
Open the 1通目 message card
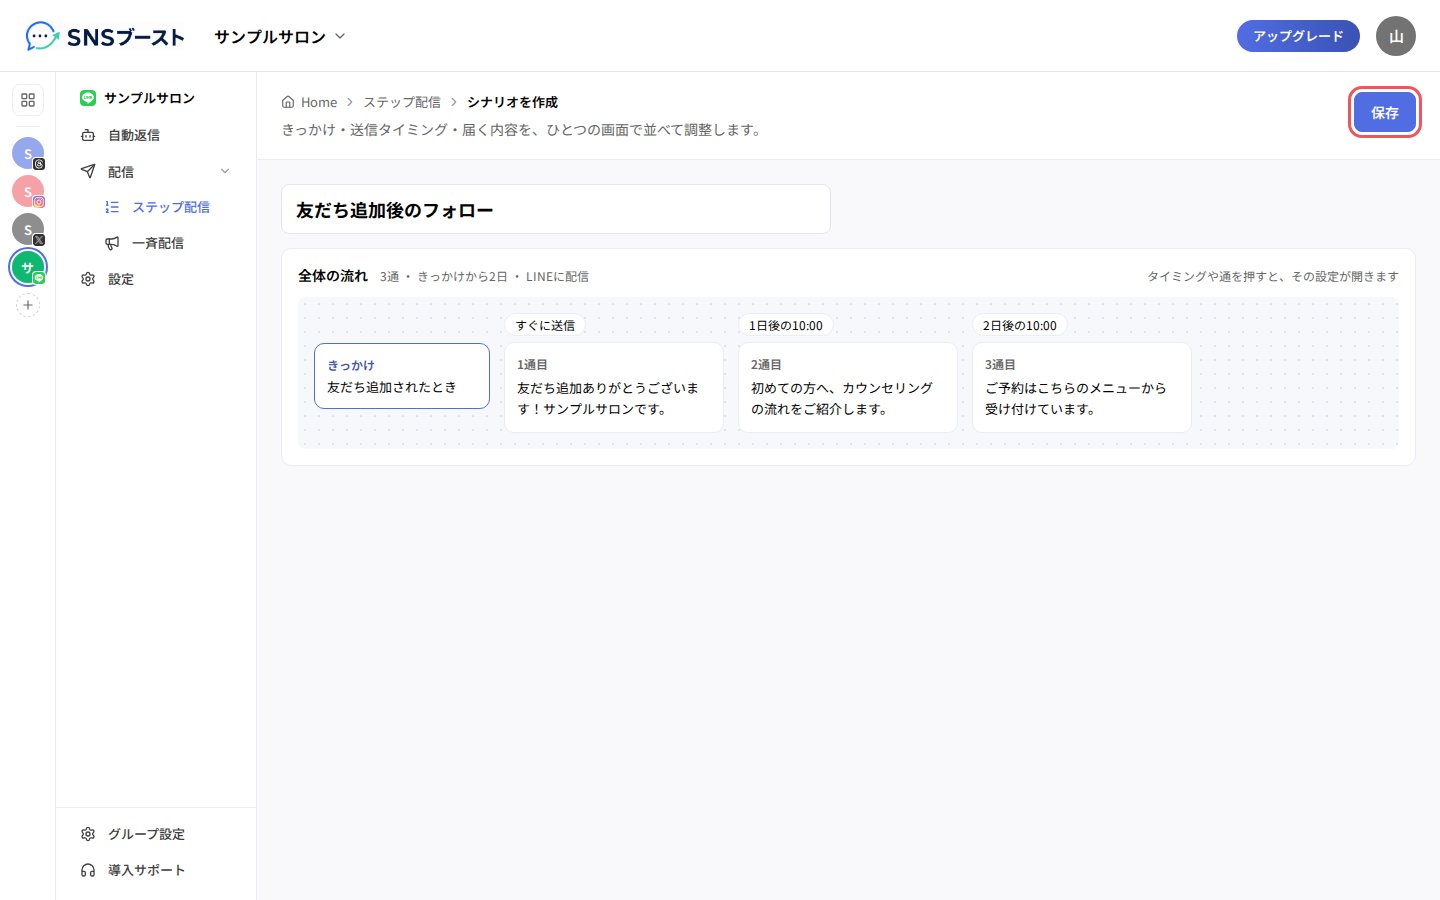point(614,387)
